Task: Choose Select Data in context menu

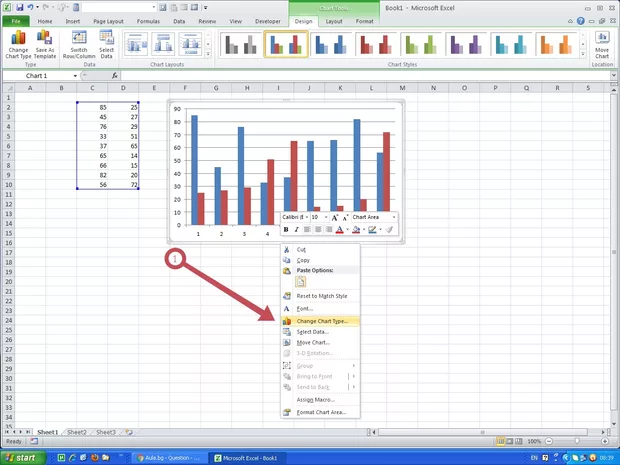Action: [x=320, y=332]
